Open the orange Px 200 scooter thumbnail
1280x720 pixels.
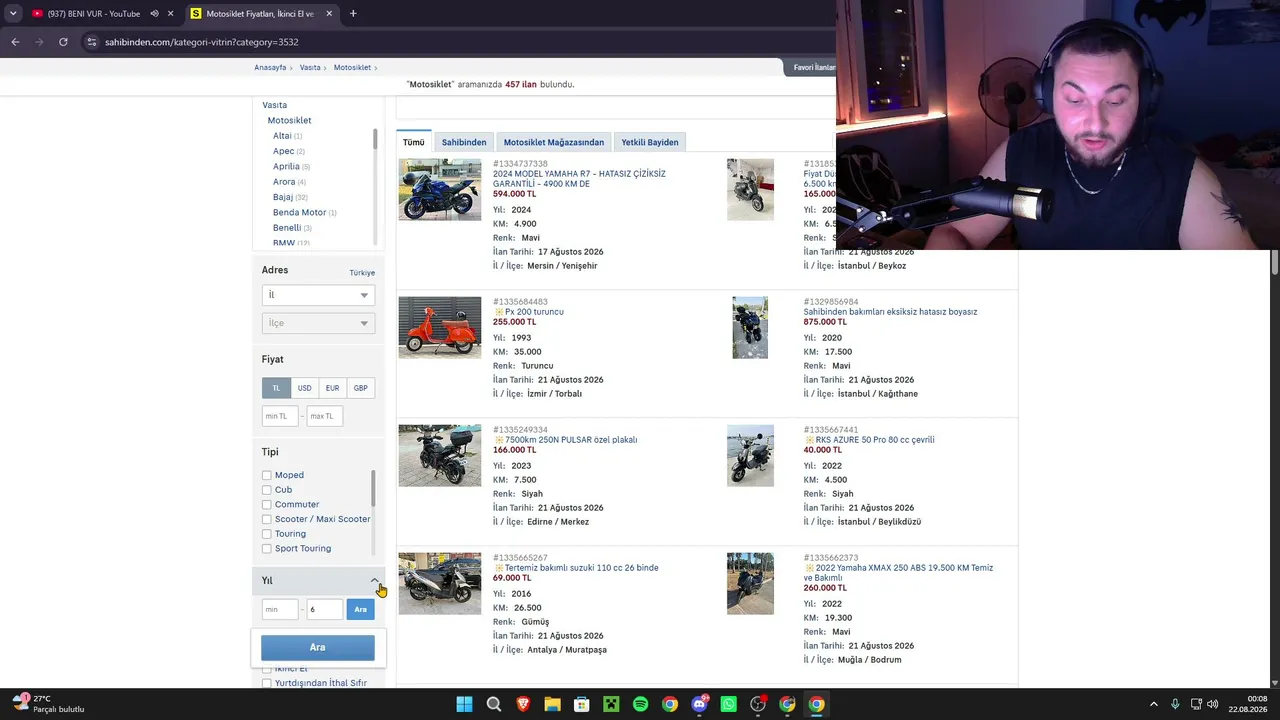(440, 327)
